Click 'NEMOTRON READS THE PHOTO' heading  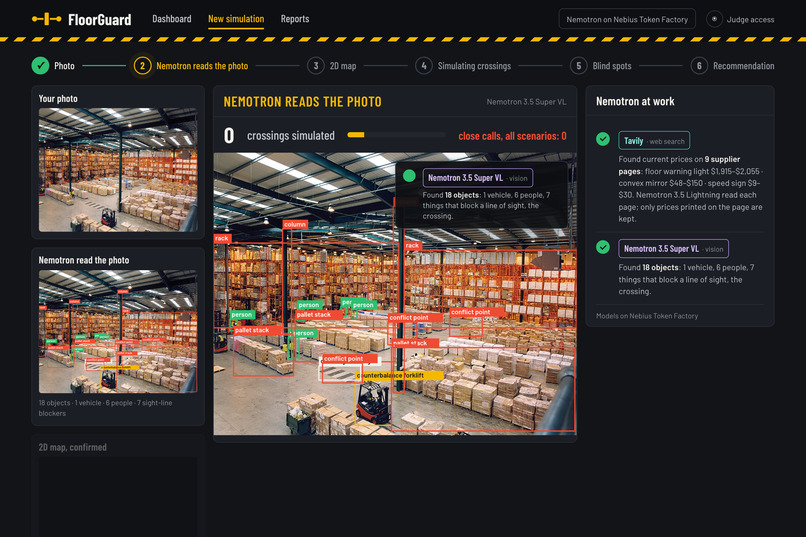click(302, 102)
